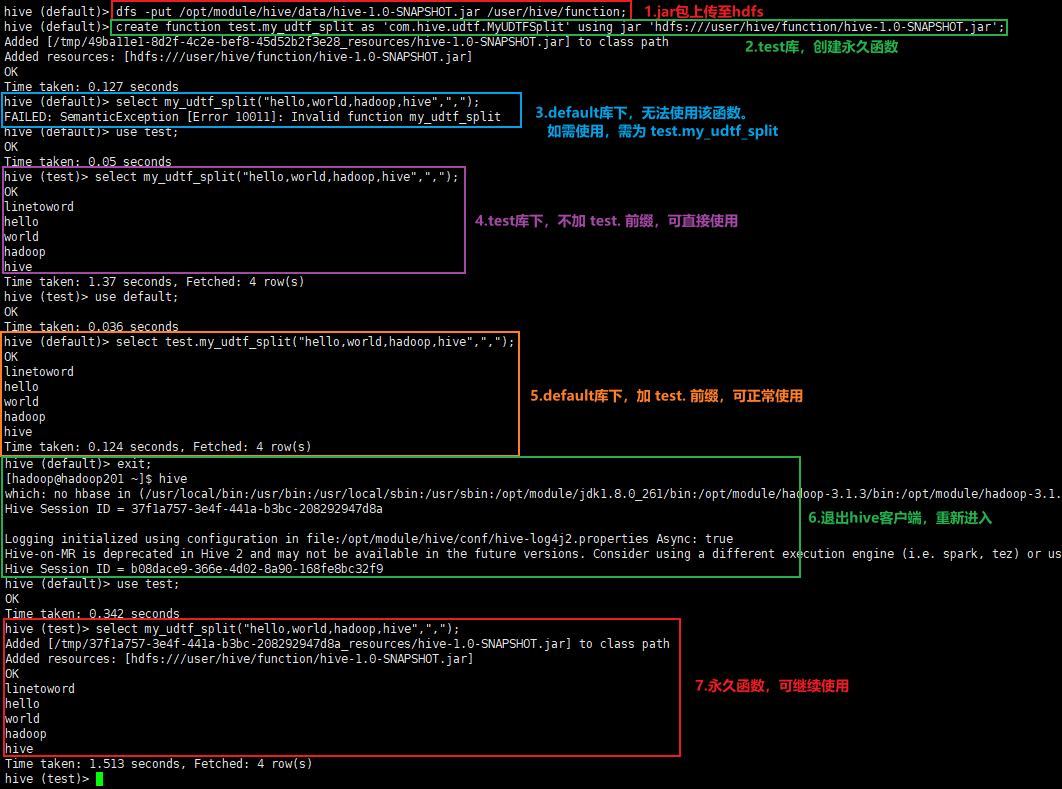
Task: Select the '[hadoop@hadoop201 ~]$ hive' shell prompt line
Action: tap(96, 479)
